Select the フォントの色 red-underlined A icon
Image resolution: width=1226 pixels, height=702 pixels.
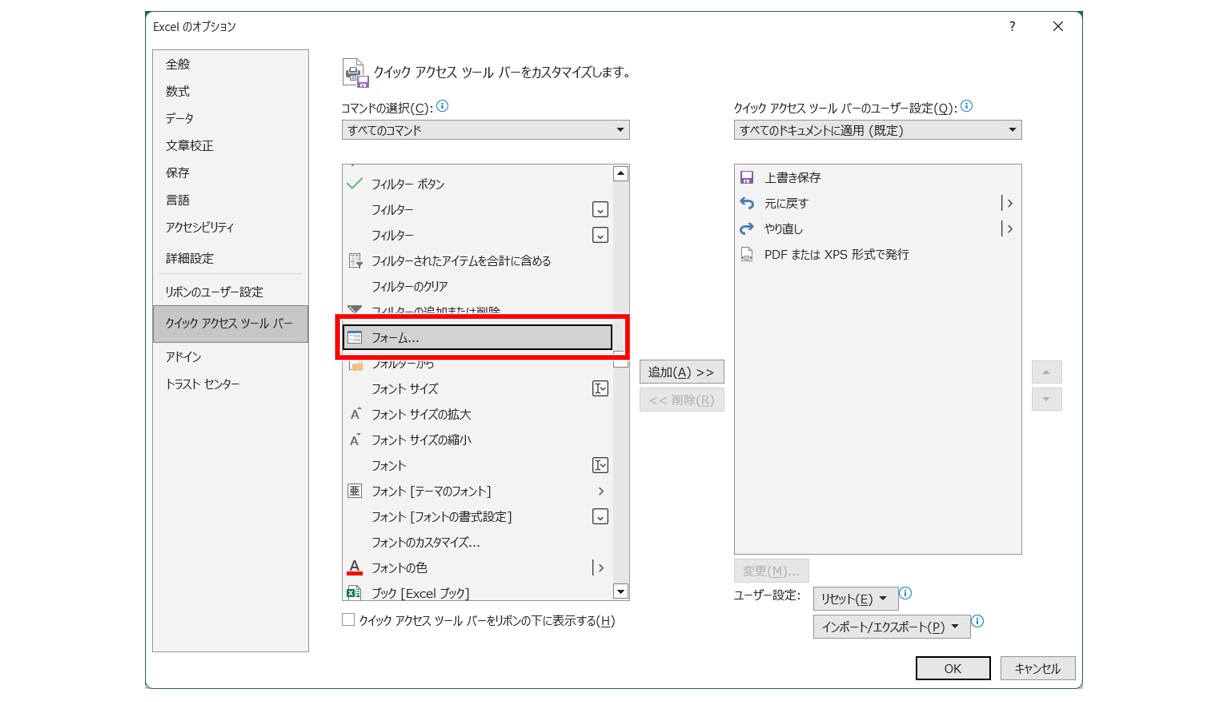pos(354,568)
